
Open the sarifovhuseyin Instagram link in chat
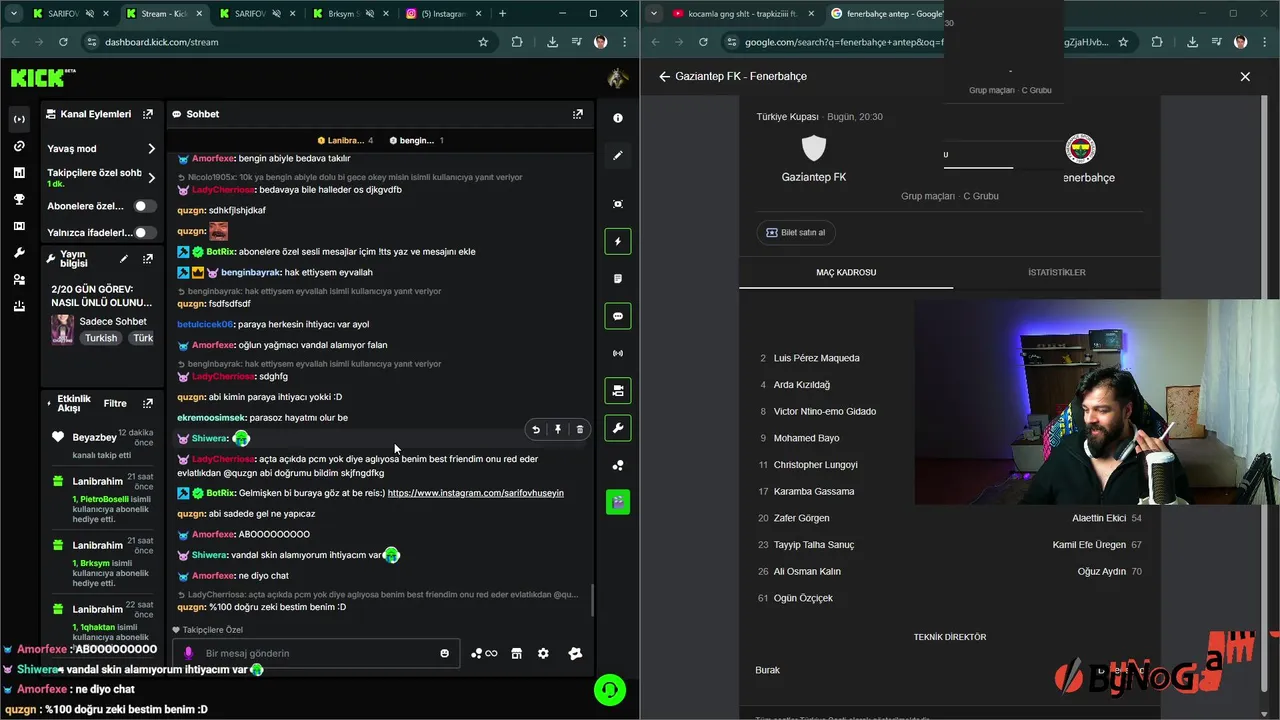coord(476,493)
